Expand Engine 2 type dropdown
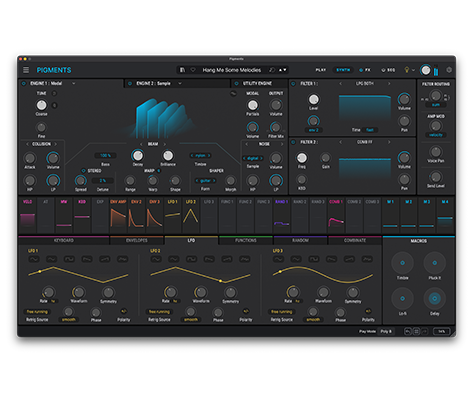The width and height of the screenshot is (473, 400). click(x=180, y=83)
